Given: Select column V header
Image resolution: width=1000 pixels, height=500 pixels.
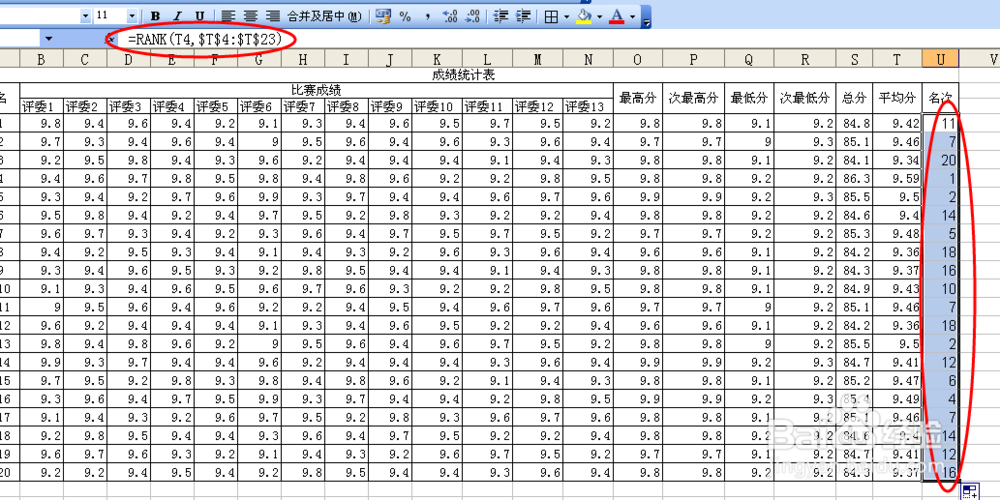Looking at the screenshot, I should [979, 59].
